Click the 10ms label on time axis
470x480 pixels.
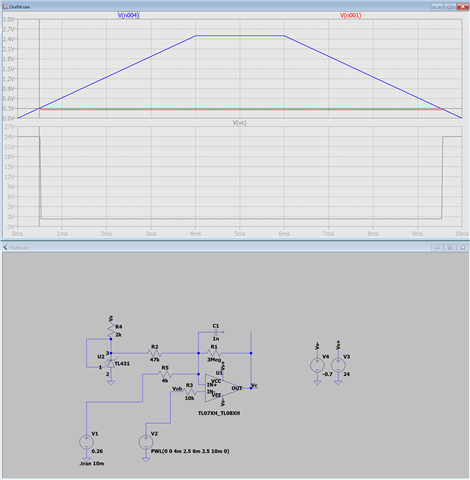[x=462, y=234]
